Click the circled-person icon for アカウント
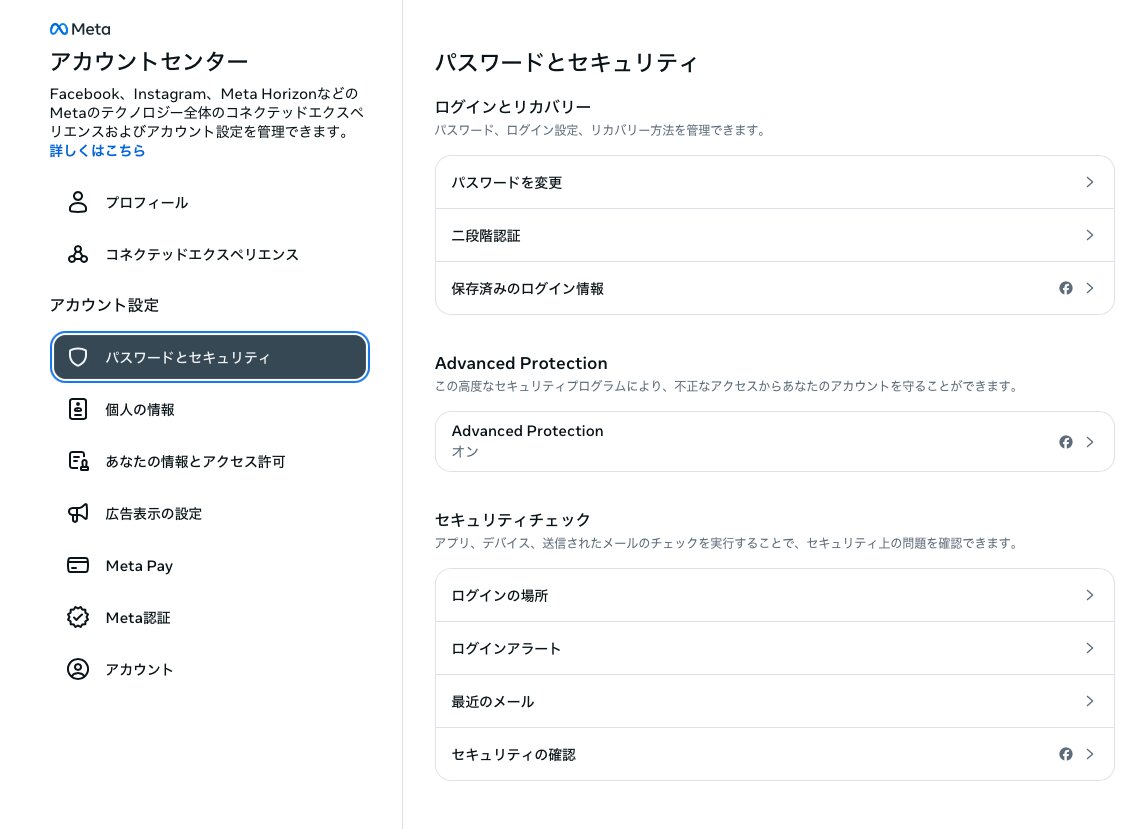The height and width of the screenshot is (829, 1141). pyautogui.click(x=78, y=669)
